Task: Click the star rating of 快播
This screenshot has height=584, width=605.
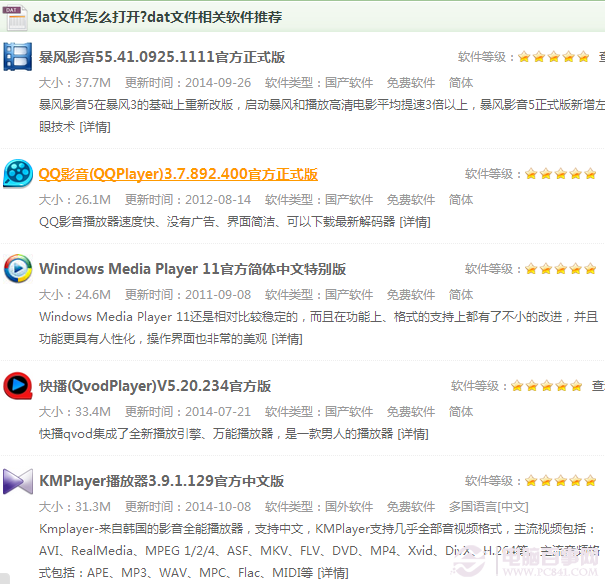Action: 547,385
